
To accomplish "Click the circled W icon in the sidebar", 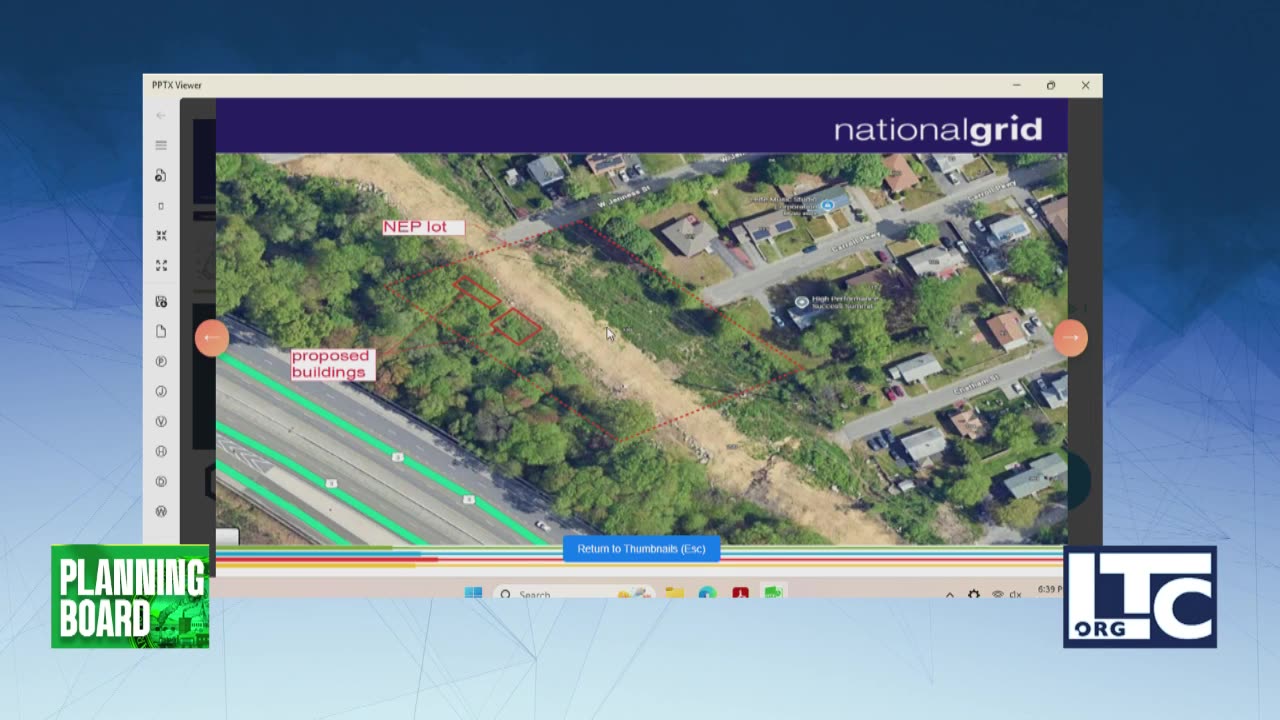I will [161, 511].
